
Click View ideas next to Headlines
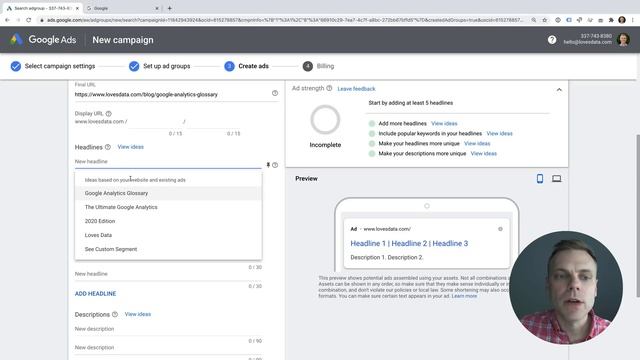(131, 147)
